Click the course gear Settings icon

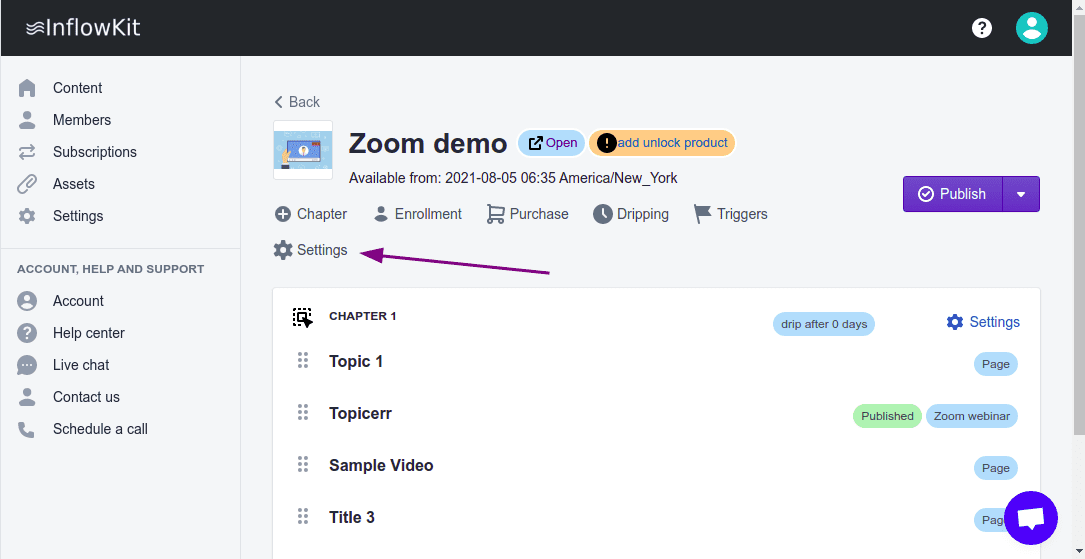click(x=283, y=250)
